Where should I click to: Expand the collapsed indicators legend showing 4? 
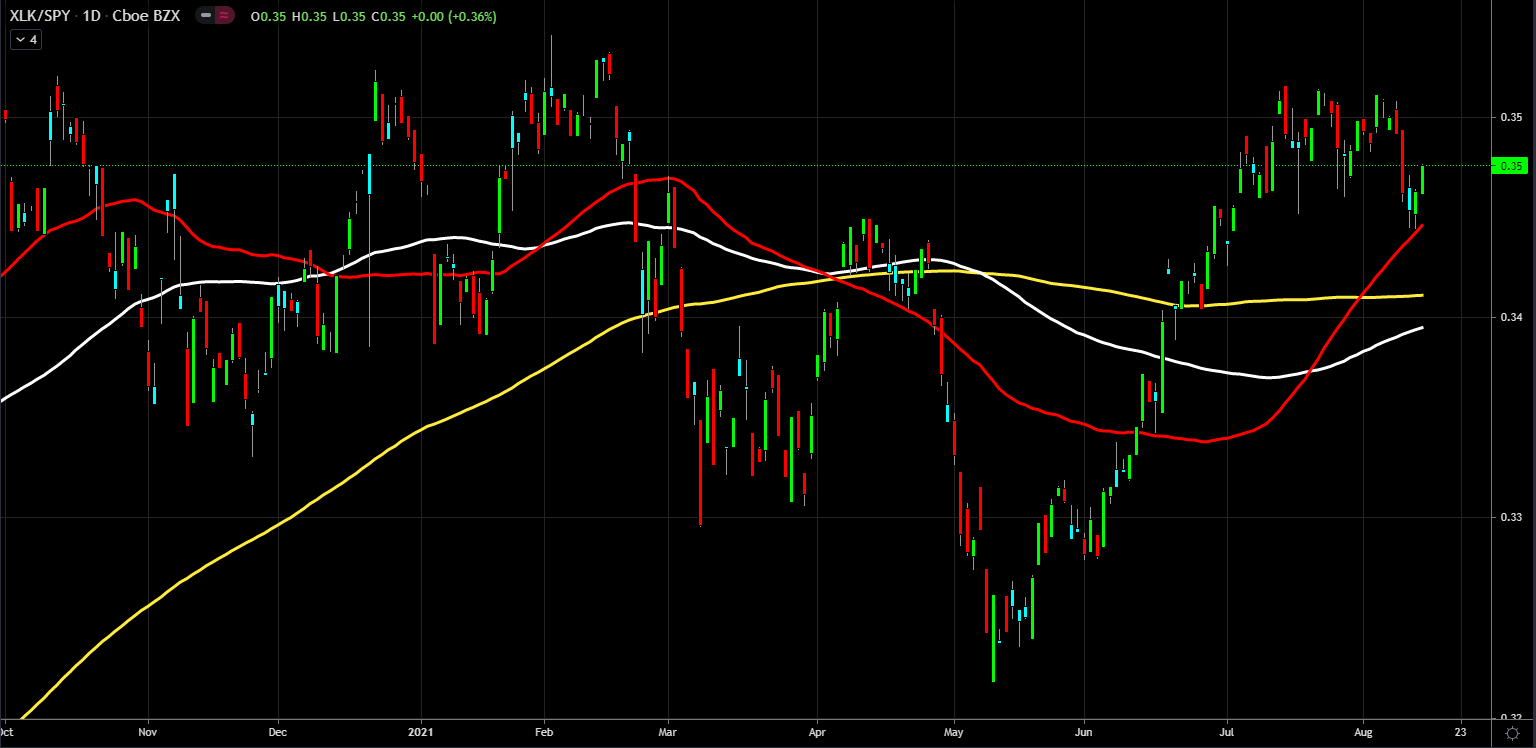pyautogui.click(x=25, y=40)
